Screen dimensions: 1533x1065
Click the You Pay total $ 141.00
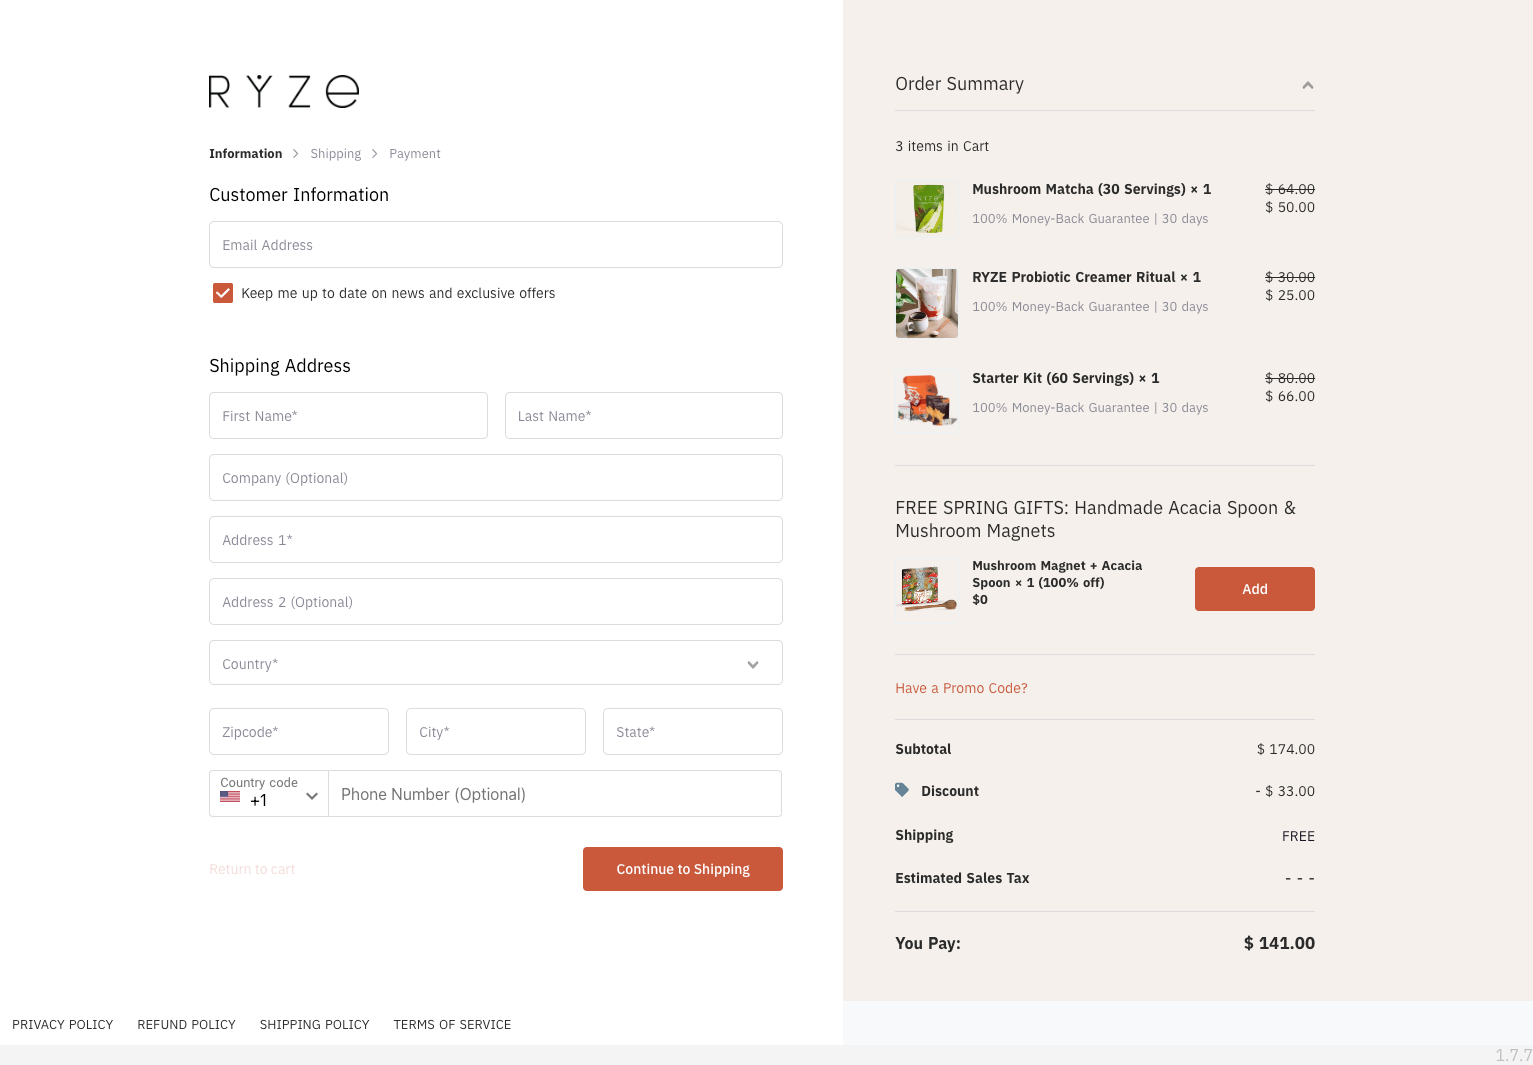(1279, 943)
